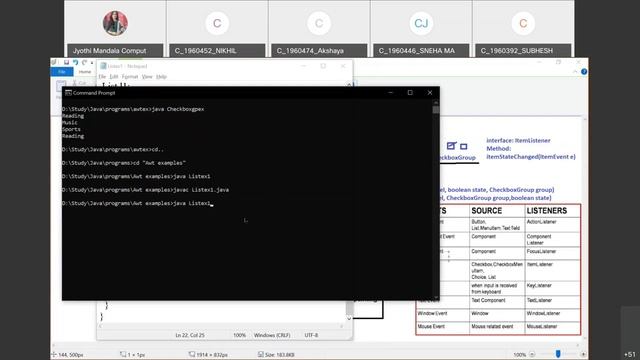Click the checkbox icon above 'CheckboxGroup' in the slide
Image resolution: width=640 pixels, height=360 pixels.
[451, 146]
